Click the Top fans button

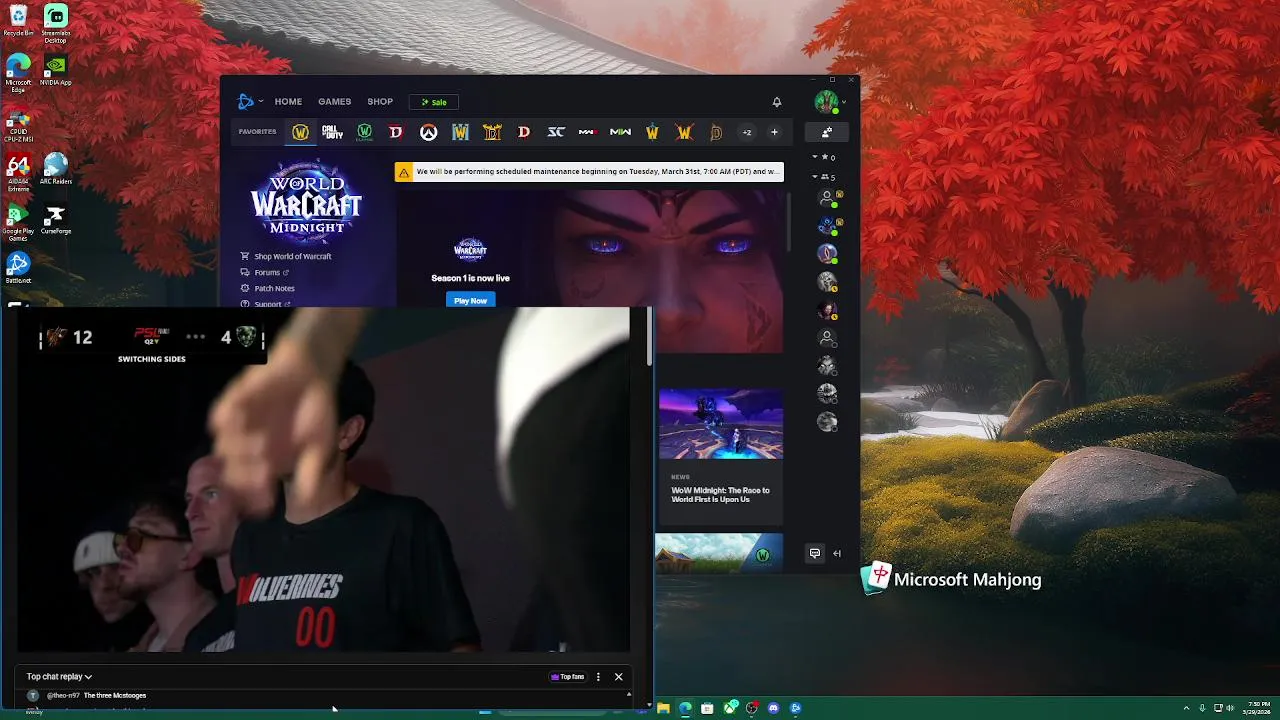[x=567, y=677]
